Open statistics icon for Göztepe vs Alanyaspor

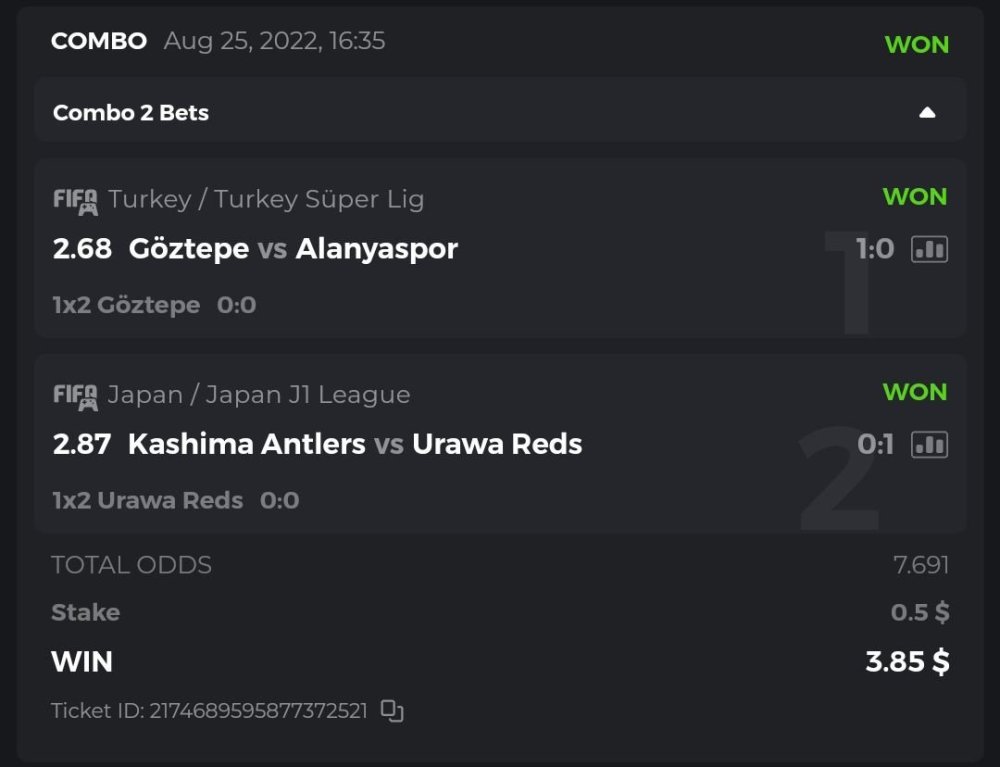pos(929,249)
